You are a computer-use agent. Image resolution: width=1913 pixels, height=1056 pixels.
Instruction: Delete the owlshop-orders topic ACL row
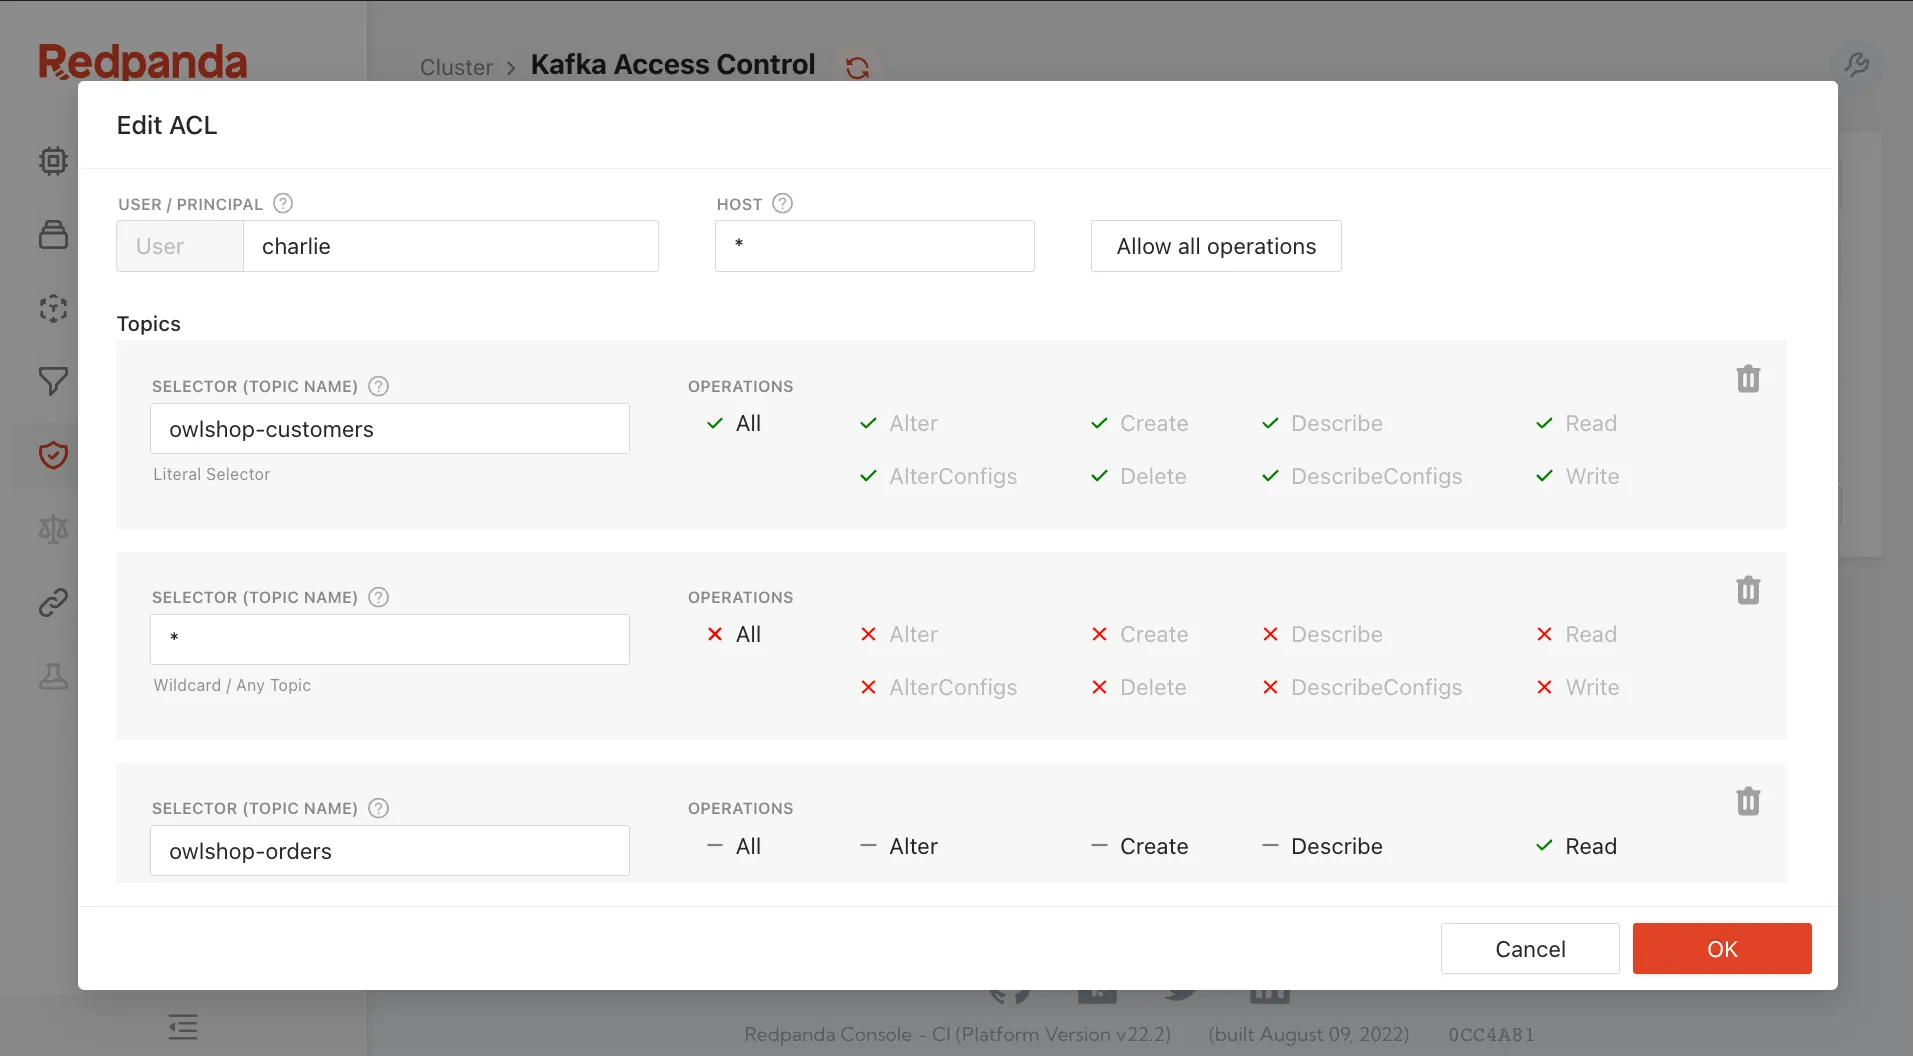point(1748,801)
